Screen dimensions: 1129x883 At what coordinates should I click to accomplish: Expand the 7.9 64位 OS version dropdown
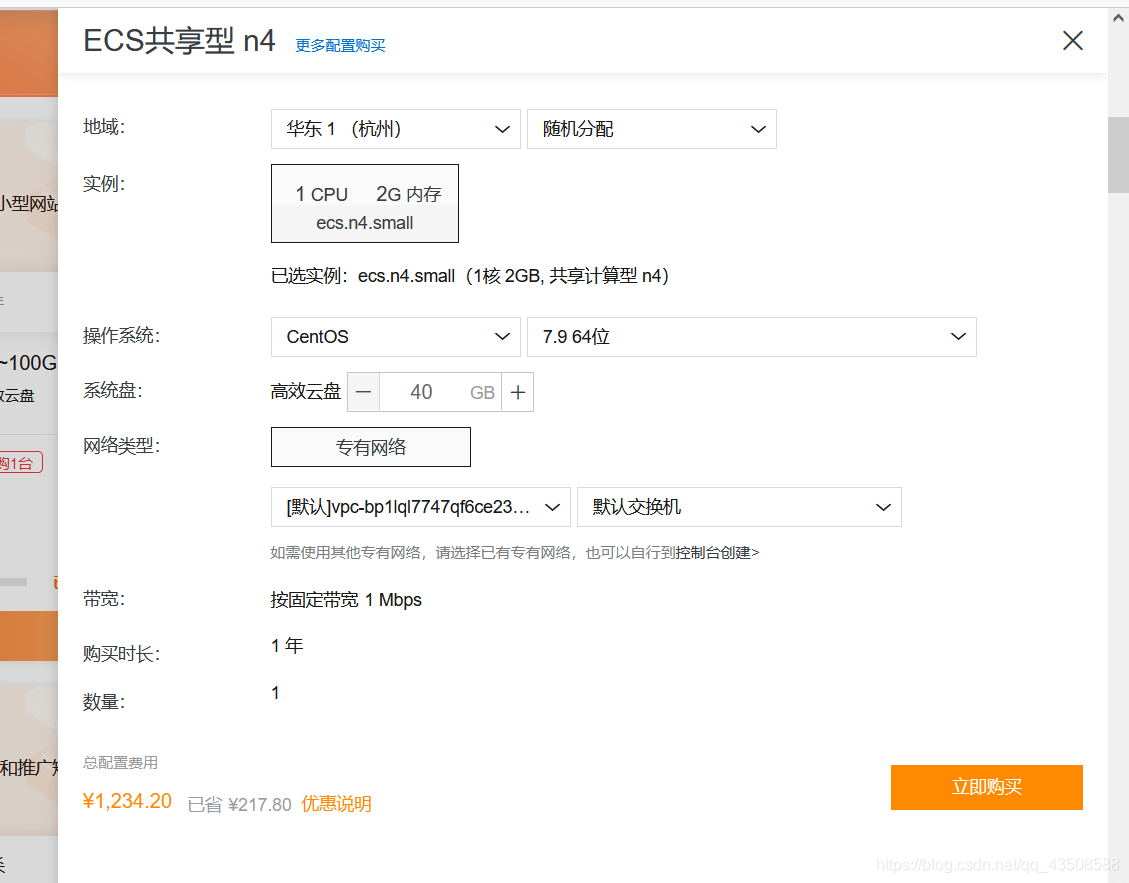coord(752,337)
